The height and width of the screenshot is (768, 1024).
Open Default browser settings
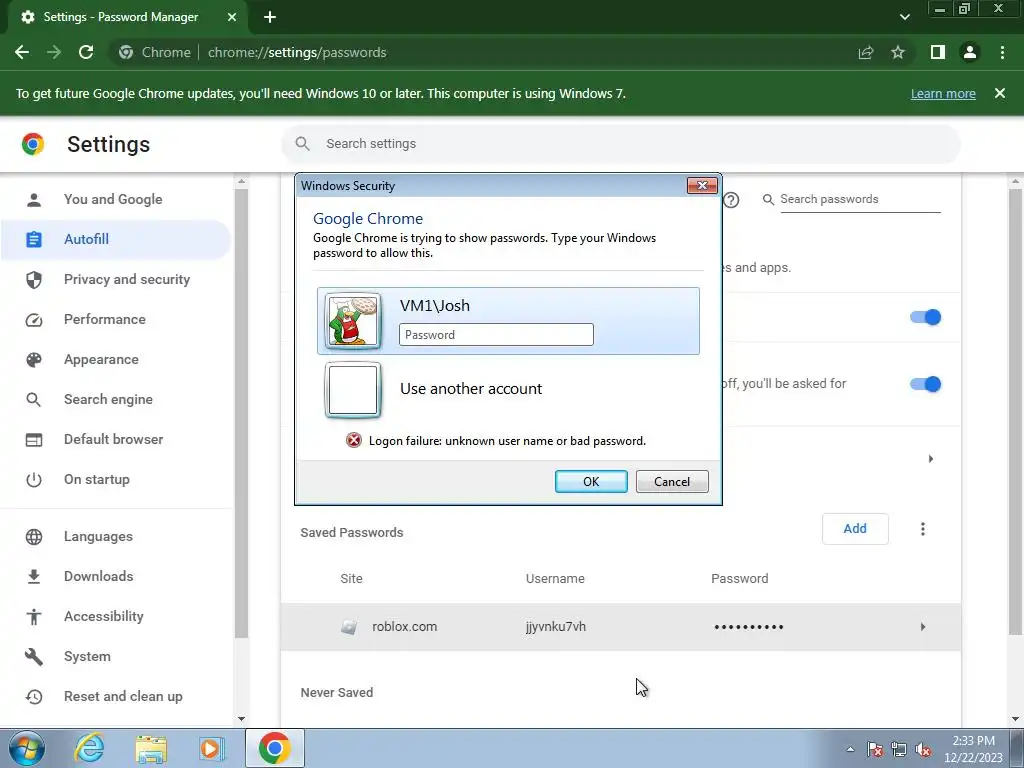pyautogui.click(x=114, y=439)
